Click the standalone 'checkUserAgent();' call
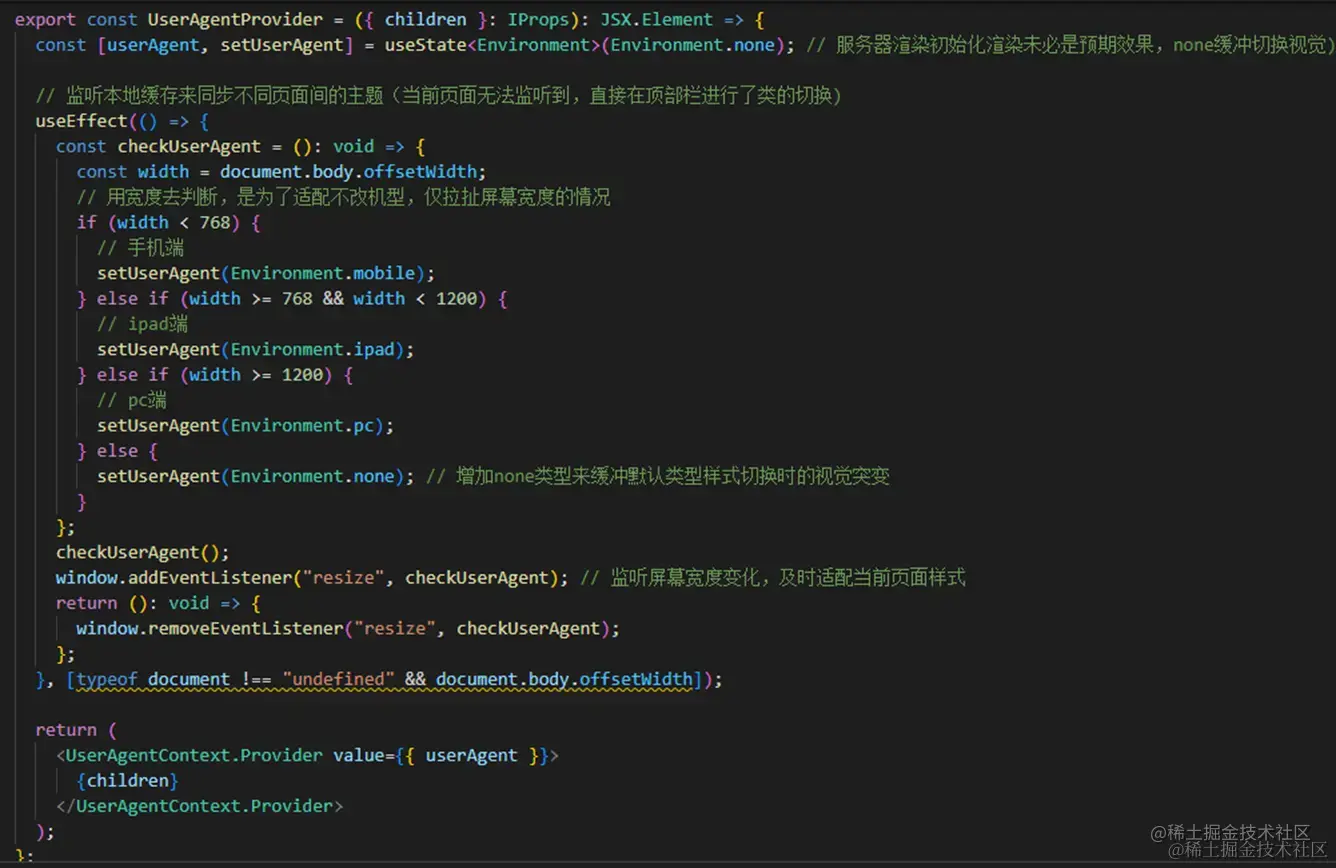Viewport: 1336px width, 868px height. [x=143, y=553]
